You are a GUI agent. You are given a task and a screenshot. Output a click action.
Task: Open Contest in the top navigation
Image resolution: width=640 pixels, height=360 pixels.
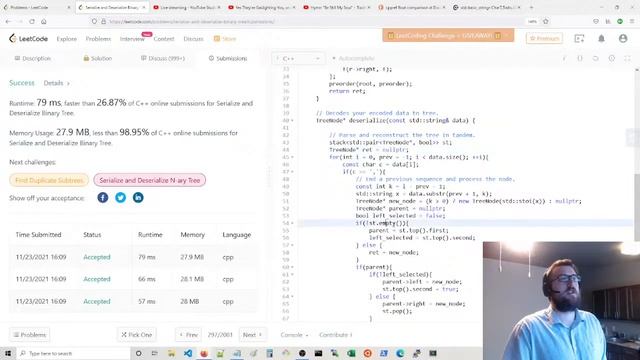(x=164, y=39)
